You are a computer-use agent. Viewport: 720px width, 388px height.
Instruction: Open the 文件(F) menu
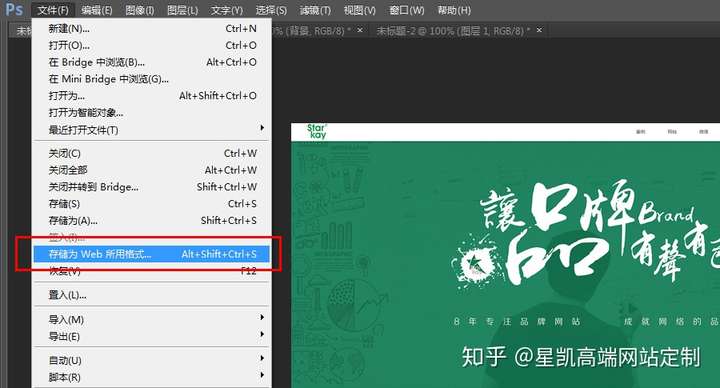pos(53,10)
